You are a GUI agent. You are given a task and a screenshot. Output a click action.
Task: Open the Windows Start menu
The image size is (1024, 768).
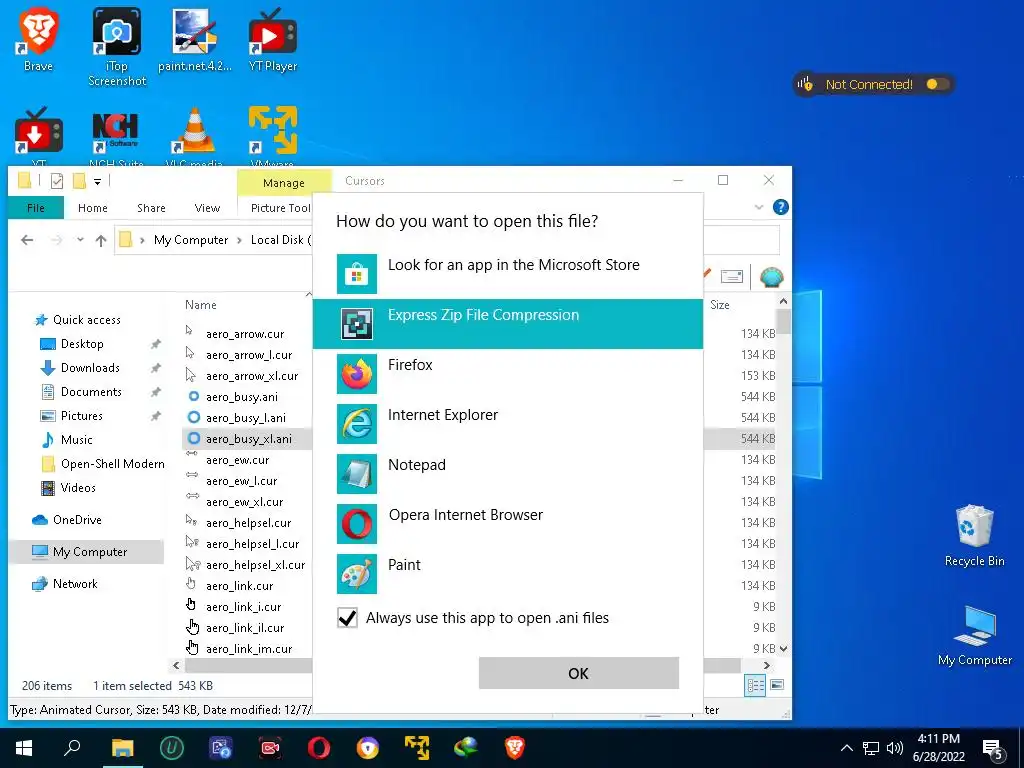pos(24,748)
